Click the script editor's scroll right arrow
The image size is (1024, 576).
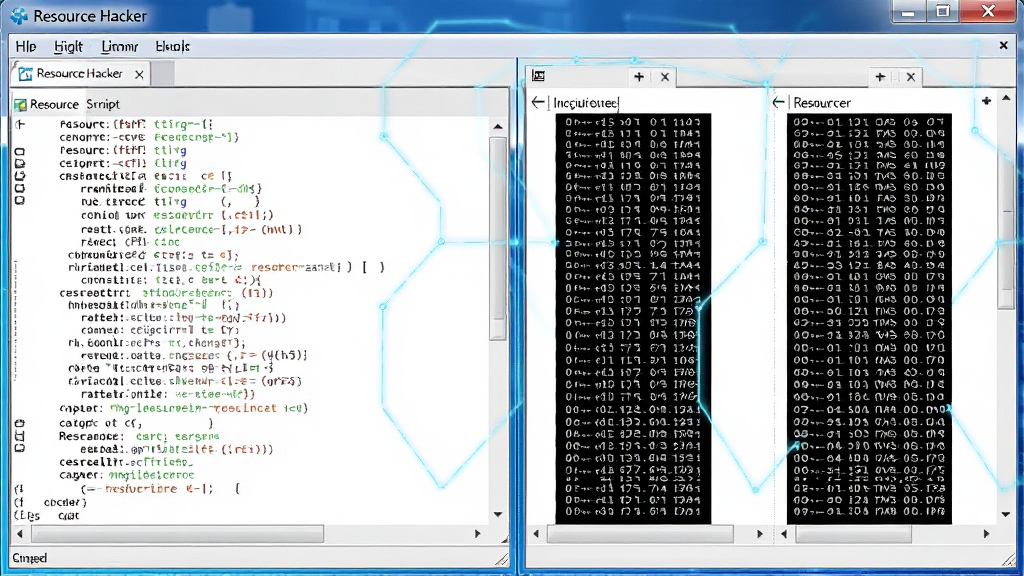tap(477, 534)
